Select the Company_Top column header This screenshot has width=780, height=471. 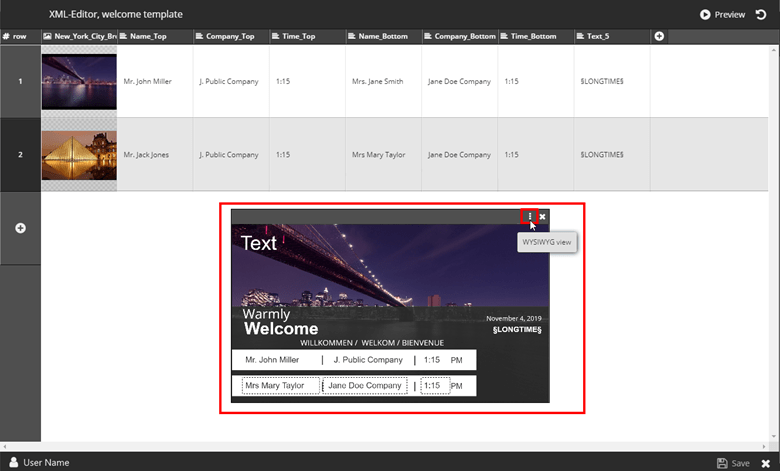[231, 36]
